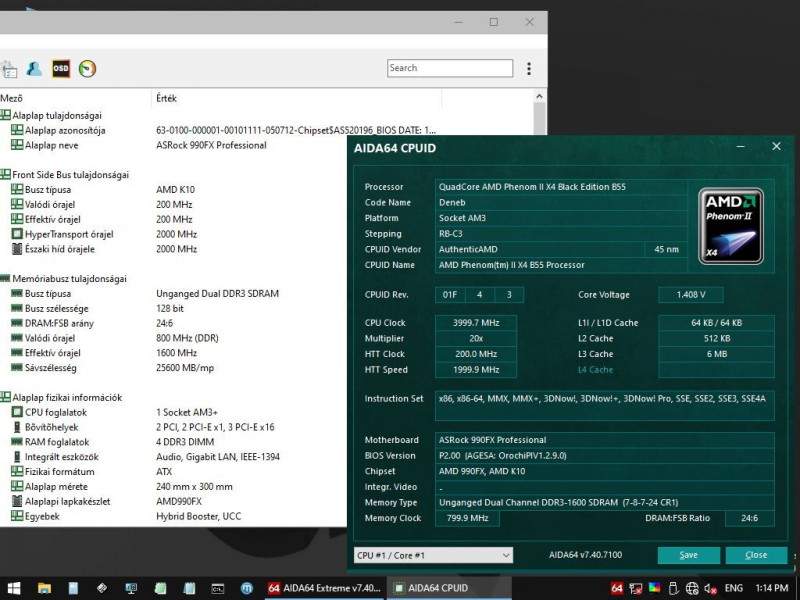Open the three-dot options menu

[x=529, y=68]
